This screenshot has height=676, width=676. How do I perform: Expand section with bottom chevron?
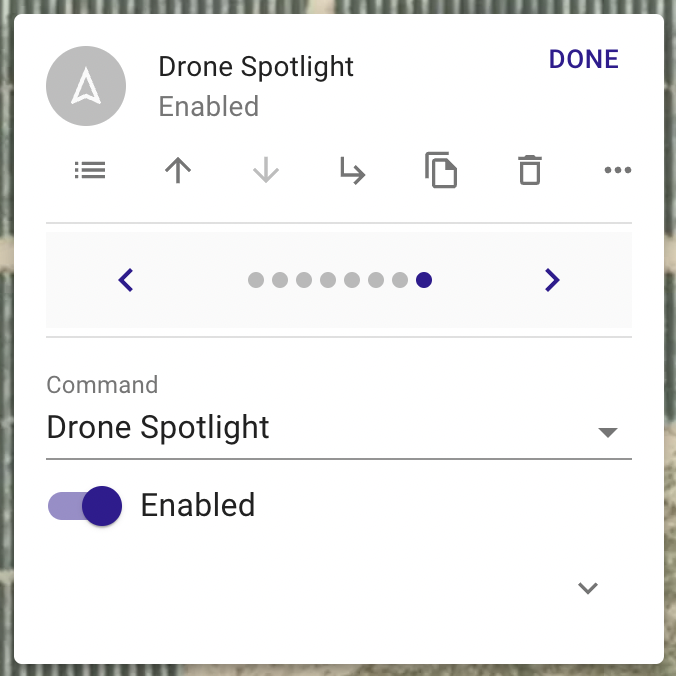point(588,588)
